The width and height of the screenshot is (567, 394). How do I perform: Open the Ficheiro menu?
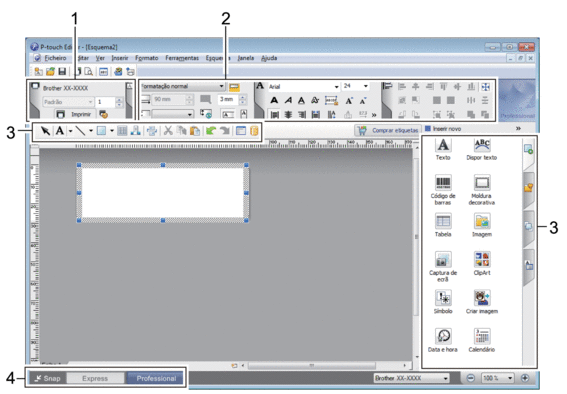(55, 58)
